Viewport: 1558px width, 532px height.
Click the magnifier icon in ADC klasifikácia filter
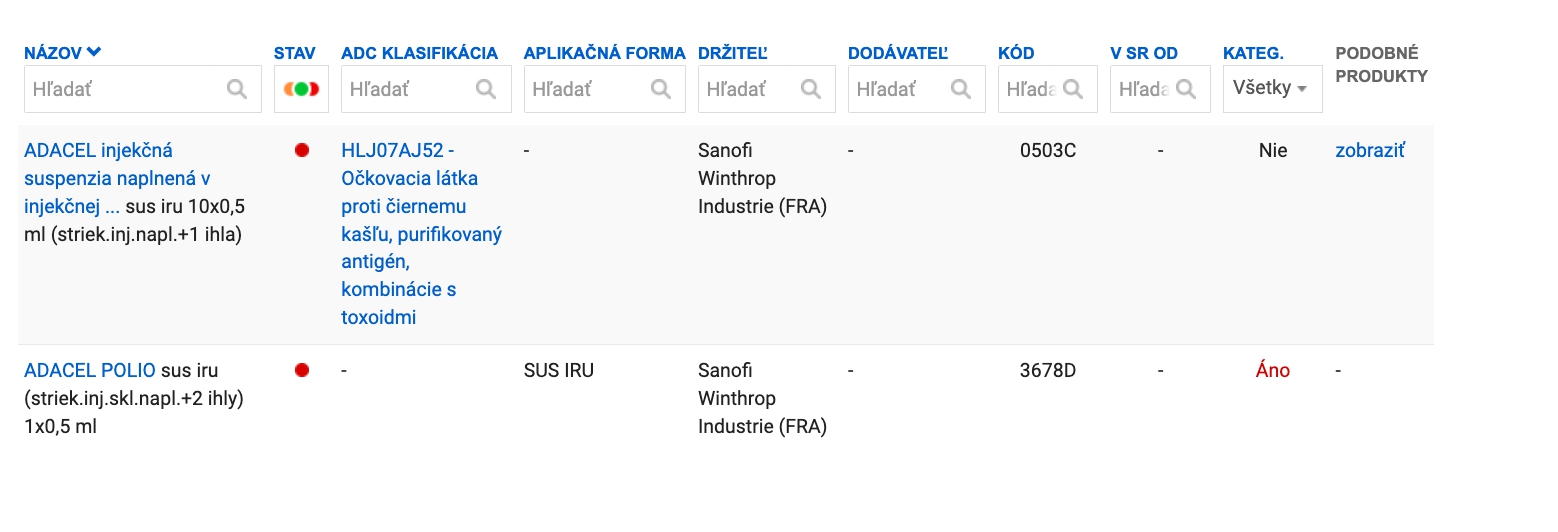click(x=486, y=89)
